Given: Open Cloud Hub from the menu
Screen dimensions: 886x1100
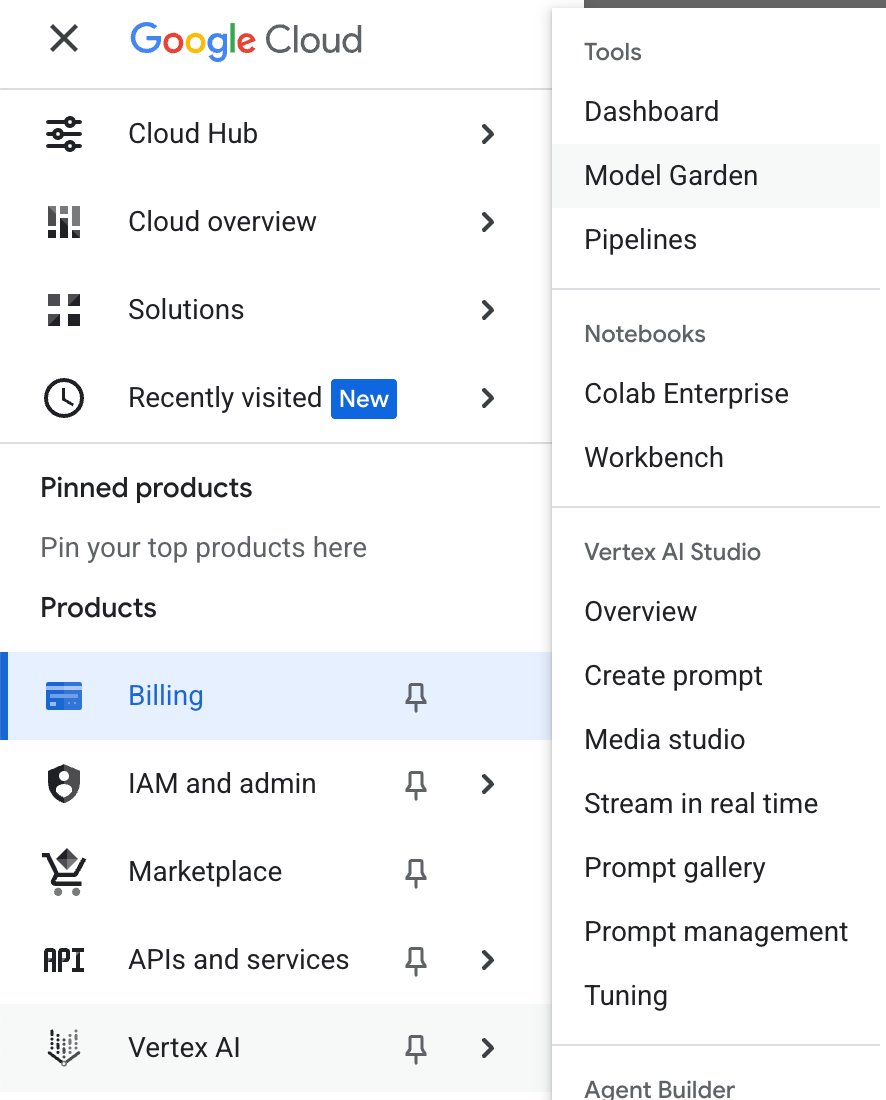Looking at the screenshot, I should click(x=276, y=134).
